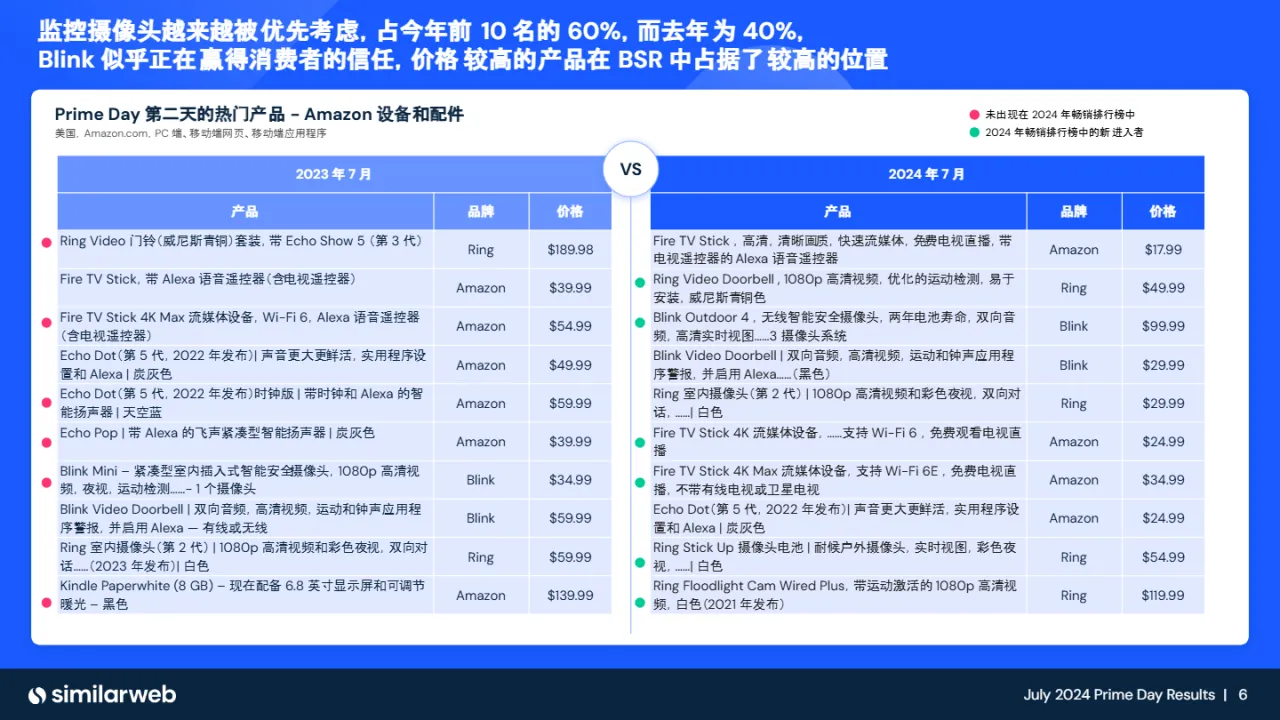Click the $139.99 price for Kindle Paperwhite

tap(570, 595)
